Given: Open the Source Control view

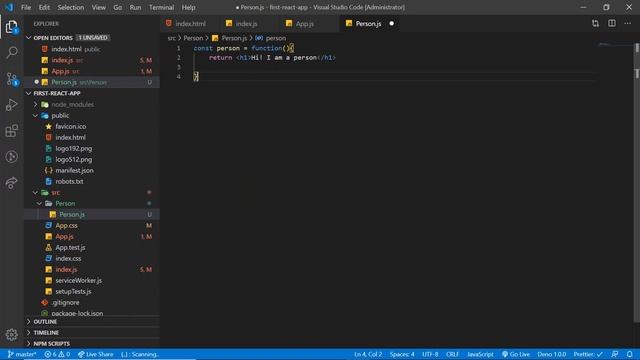Looking at the screenshot, I should point(11,79).
